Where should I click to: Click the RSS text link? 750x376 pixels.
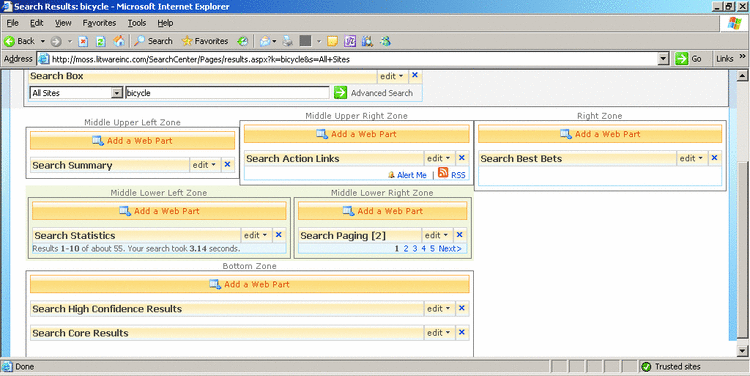[458, 175]
